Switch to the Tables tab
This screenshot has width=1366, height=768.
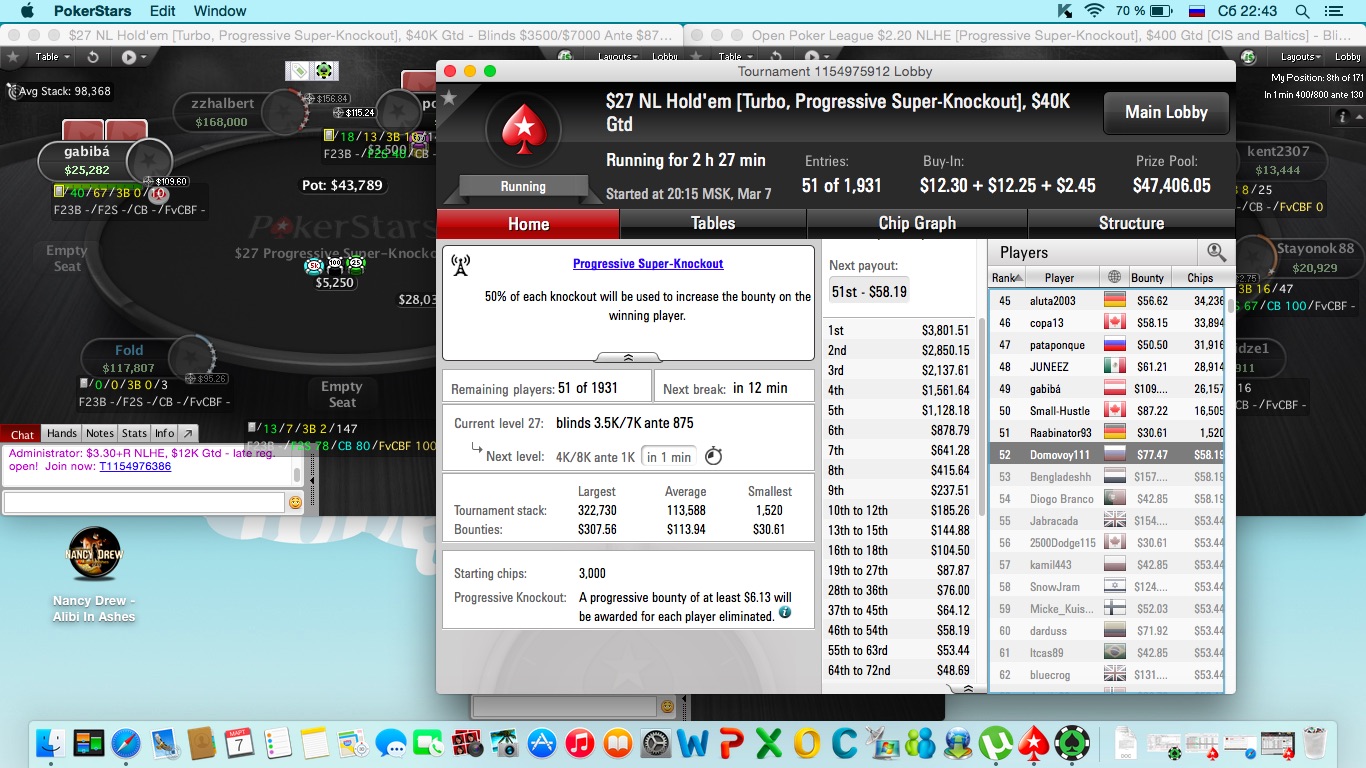(713, 224)
